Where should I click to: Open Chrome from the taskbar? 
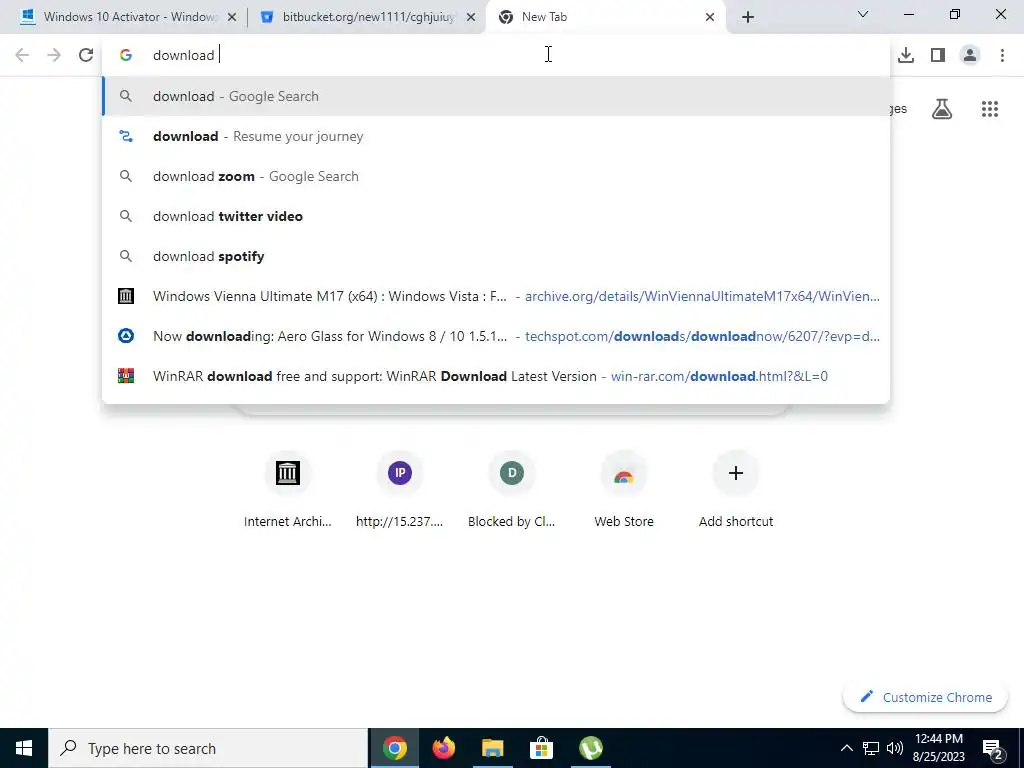(x=394, y=748)
